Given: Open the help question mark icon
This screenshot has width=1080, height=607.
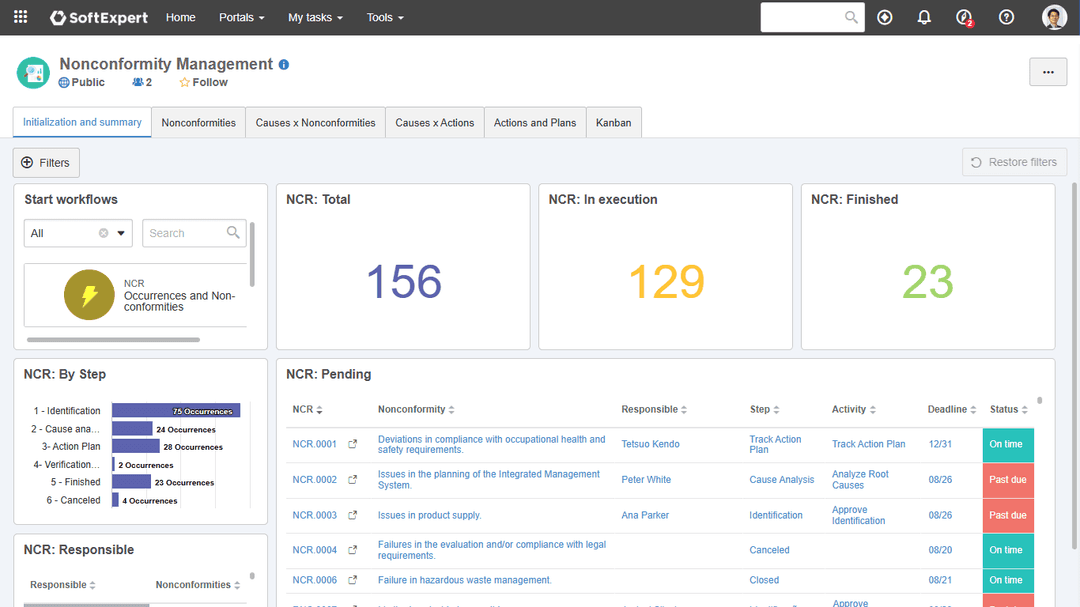Looking at the screenshot, I should click(1006, 17).
